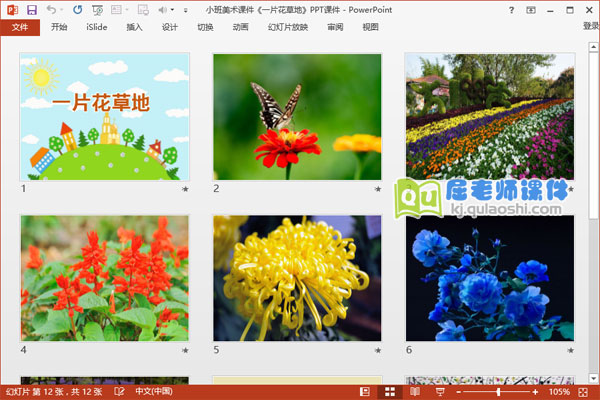
Task: Click the screen recording quick access icon
Action: click(x=143, y=10)
